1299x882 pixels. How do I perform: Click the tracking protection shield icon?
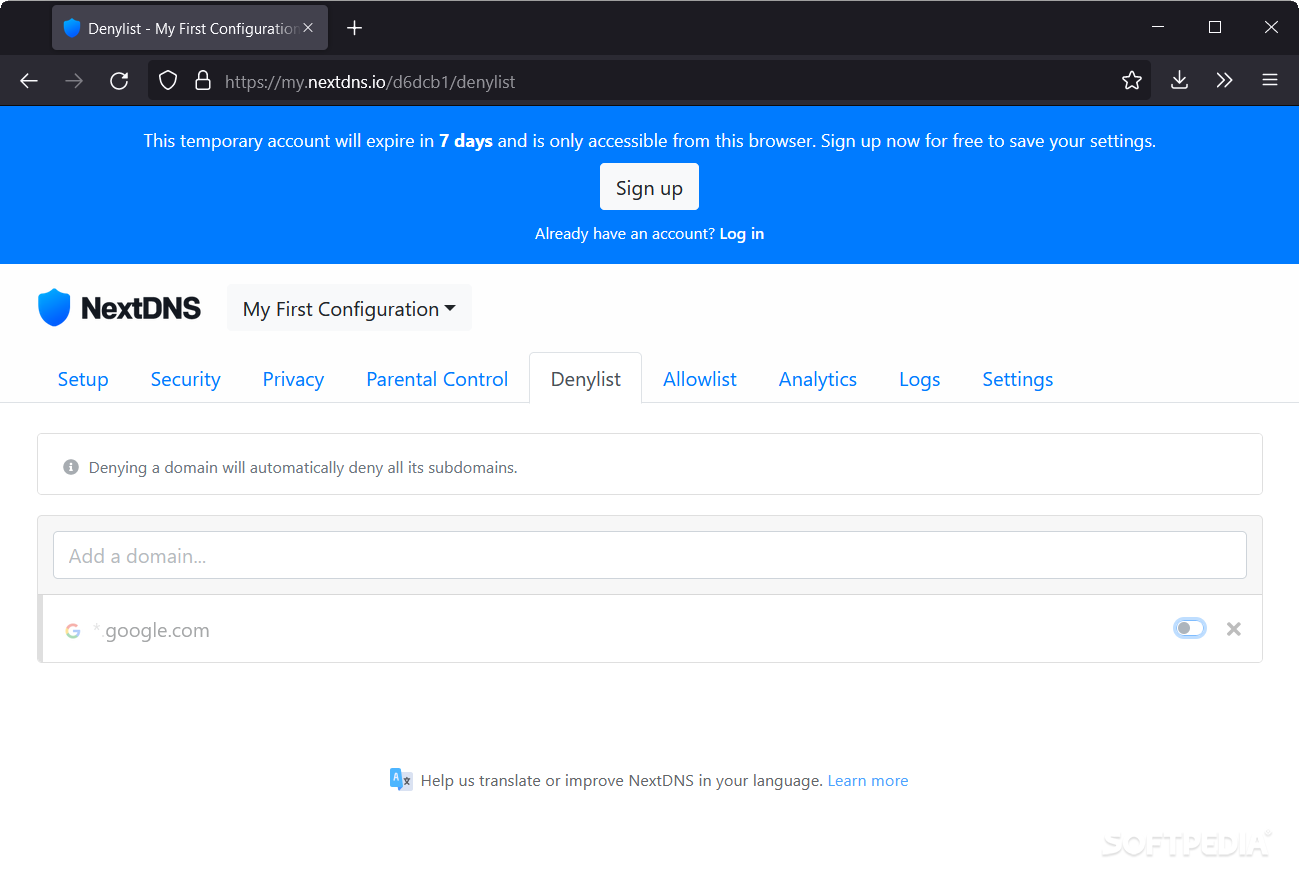point(168,81)
